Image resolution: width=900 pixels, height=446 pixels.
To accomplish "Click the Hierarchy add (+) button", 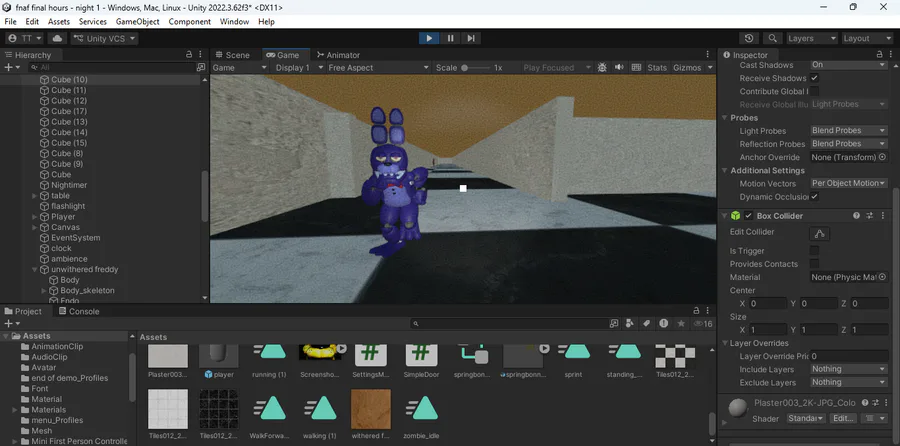I will tap(11, 67).
